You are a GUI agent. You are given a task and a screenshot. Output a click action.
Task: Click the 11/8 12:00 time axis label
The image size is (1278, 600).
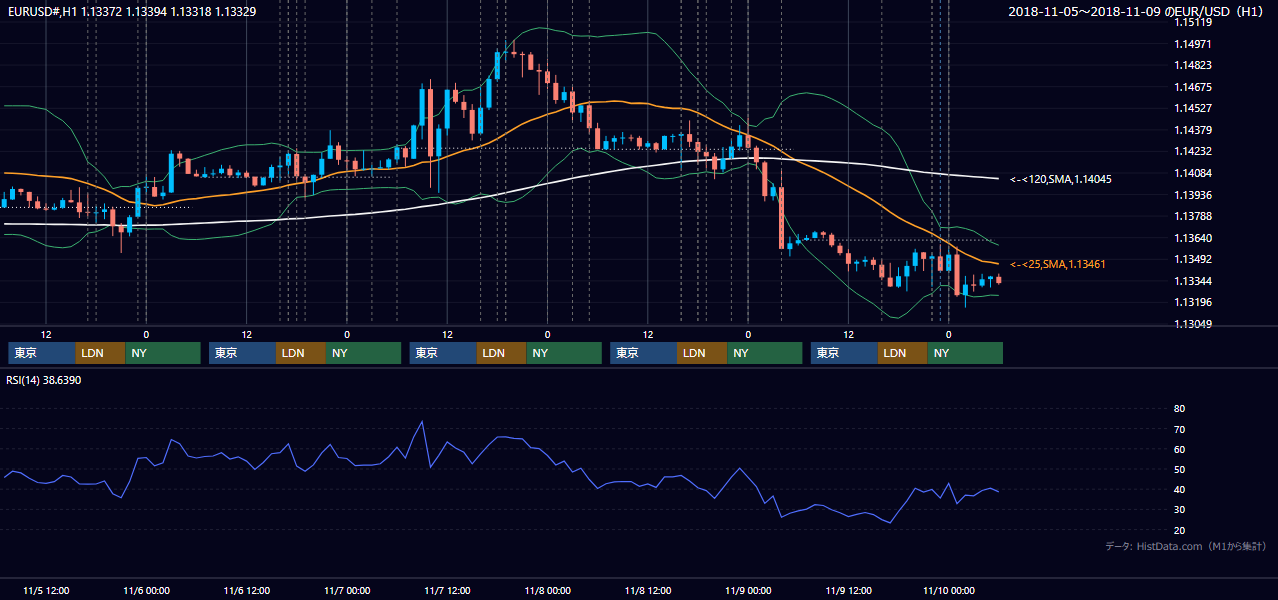click(648, 590)
